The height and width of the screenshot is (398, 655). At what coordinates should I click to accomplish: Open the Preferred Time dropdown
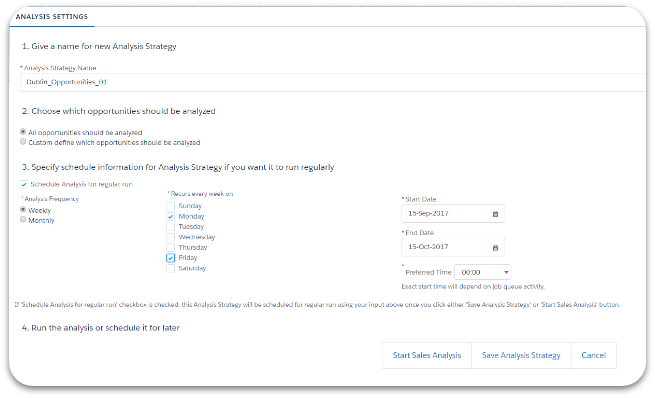click(x=482, y=272)
